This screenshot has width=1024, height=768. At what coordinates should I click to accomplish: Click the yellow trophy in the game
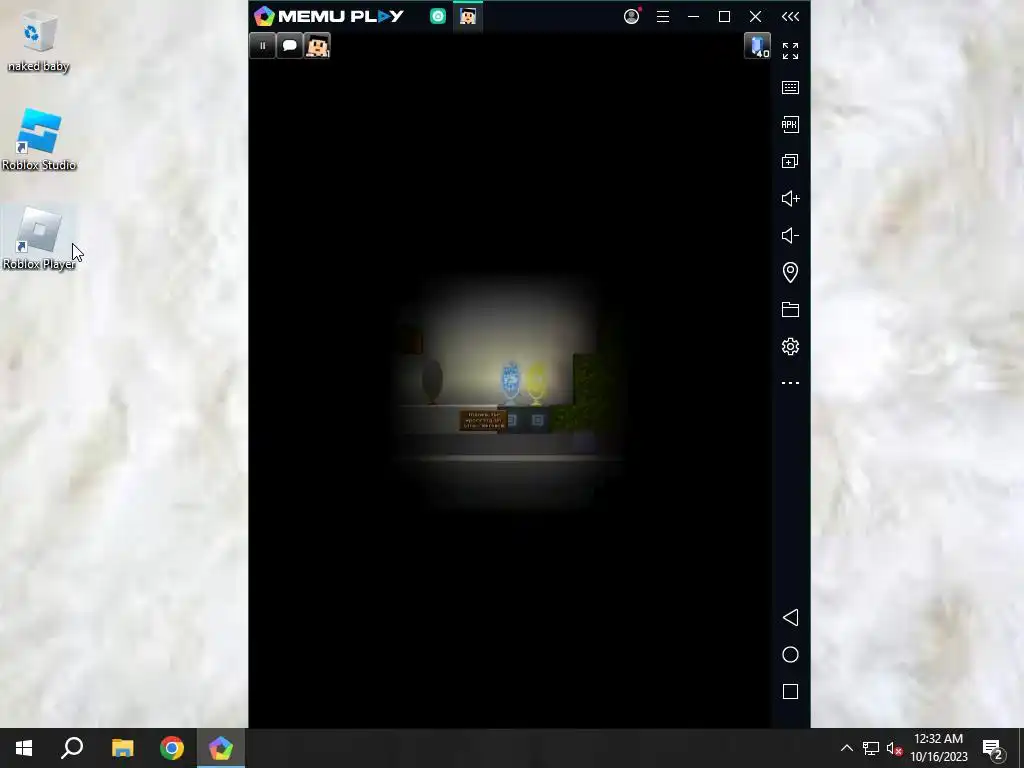pyautogui.click(x=536, y=383)
